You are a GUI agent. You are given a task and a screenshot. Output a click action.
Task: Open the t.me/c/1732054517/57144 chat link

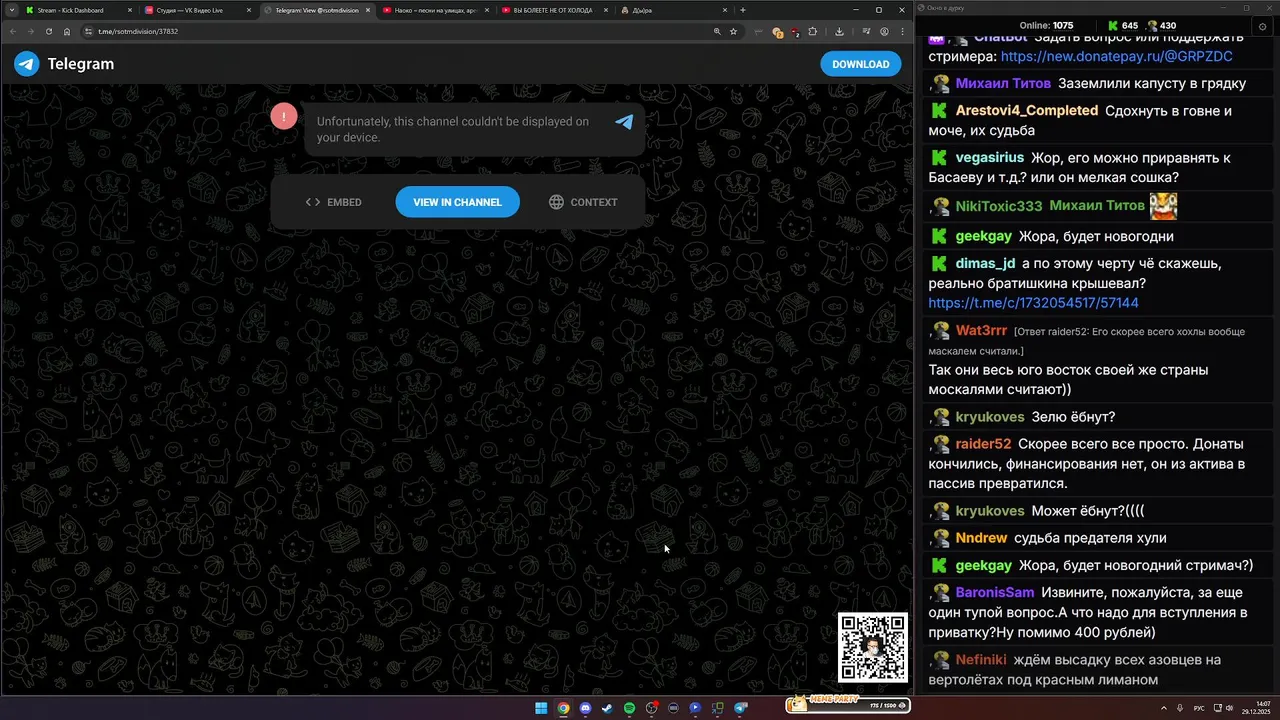1033,303
